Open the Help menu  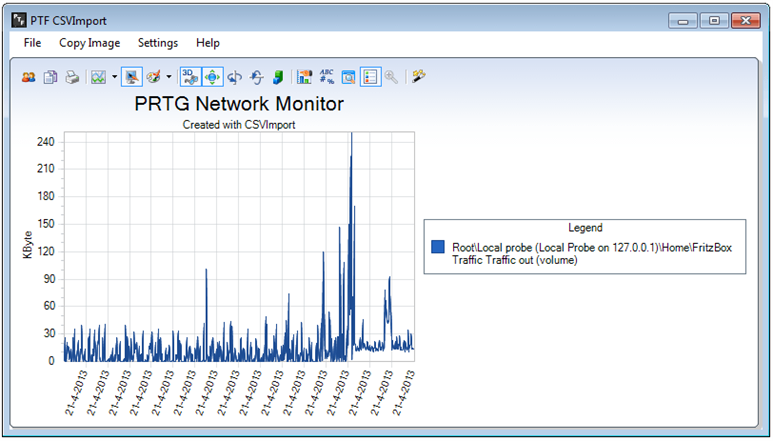point(208,43)
